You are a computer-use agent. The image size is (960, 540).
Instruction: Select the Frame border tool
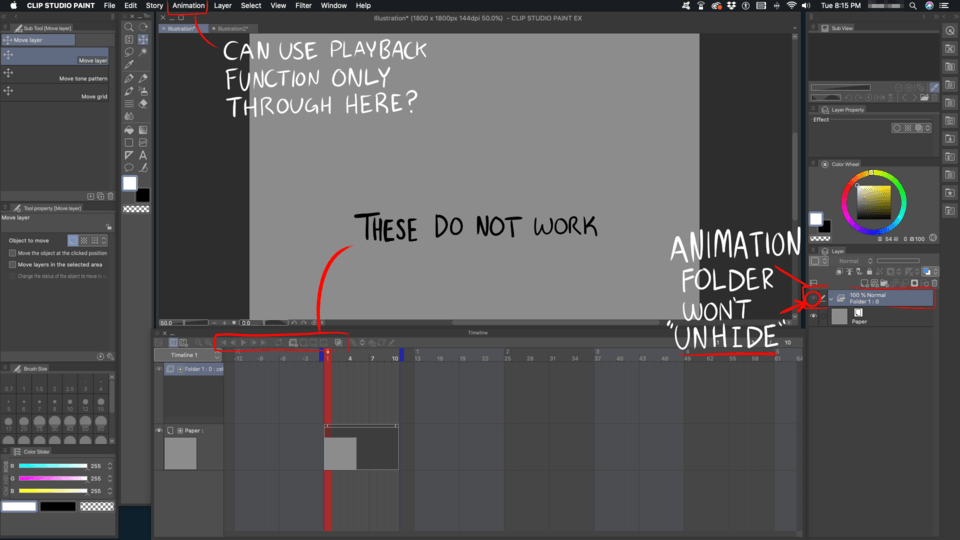[143, 143]
